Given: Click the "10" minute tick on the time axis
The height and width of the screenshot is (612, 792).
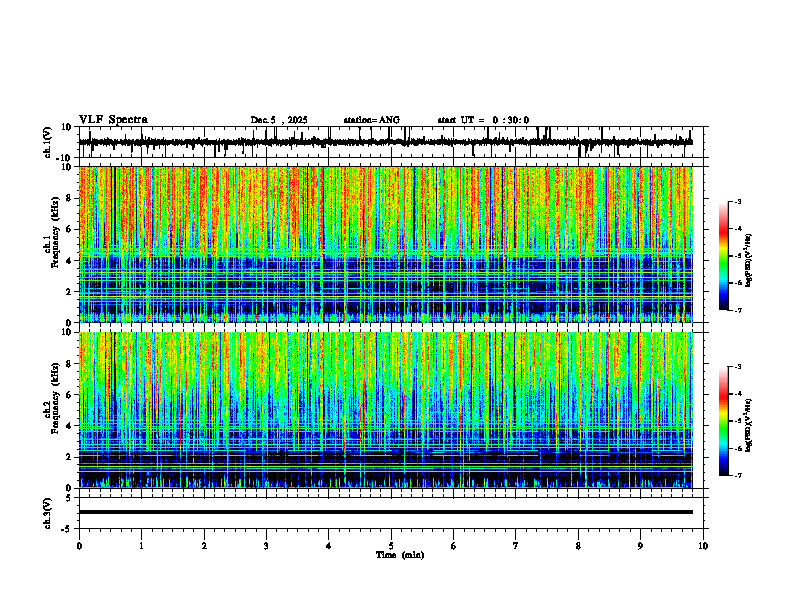Looking at the screenshot, I should (703, 546).
